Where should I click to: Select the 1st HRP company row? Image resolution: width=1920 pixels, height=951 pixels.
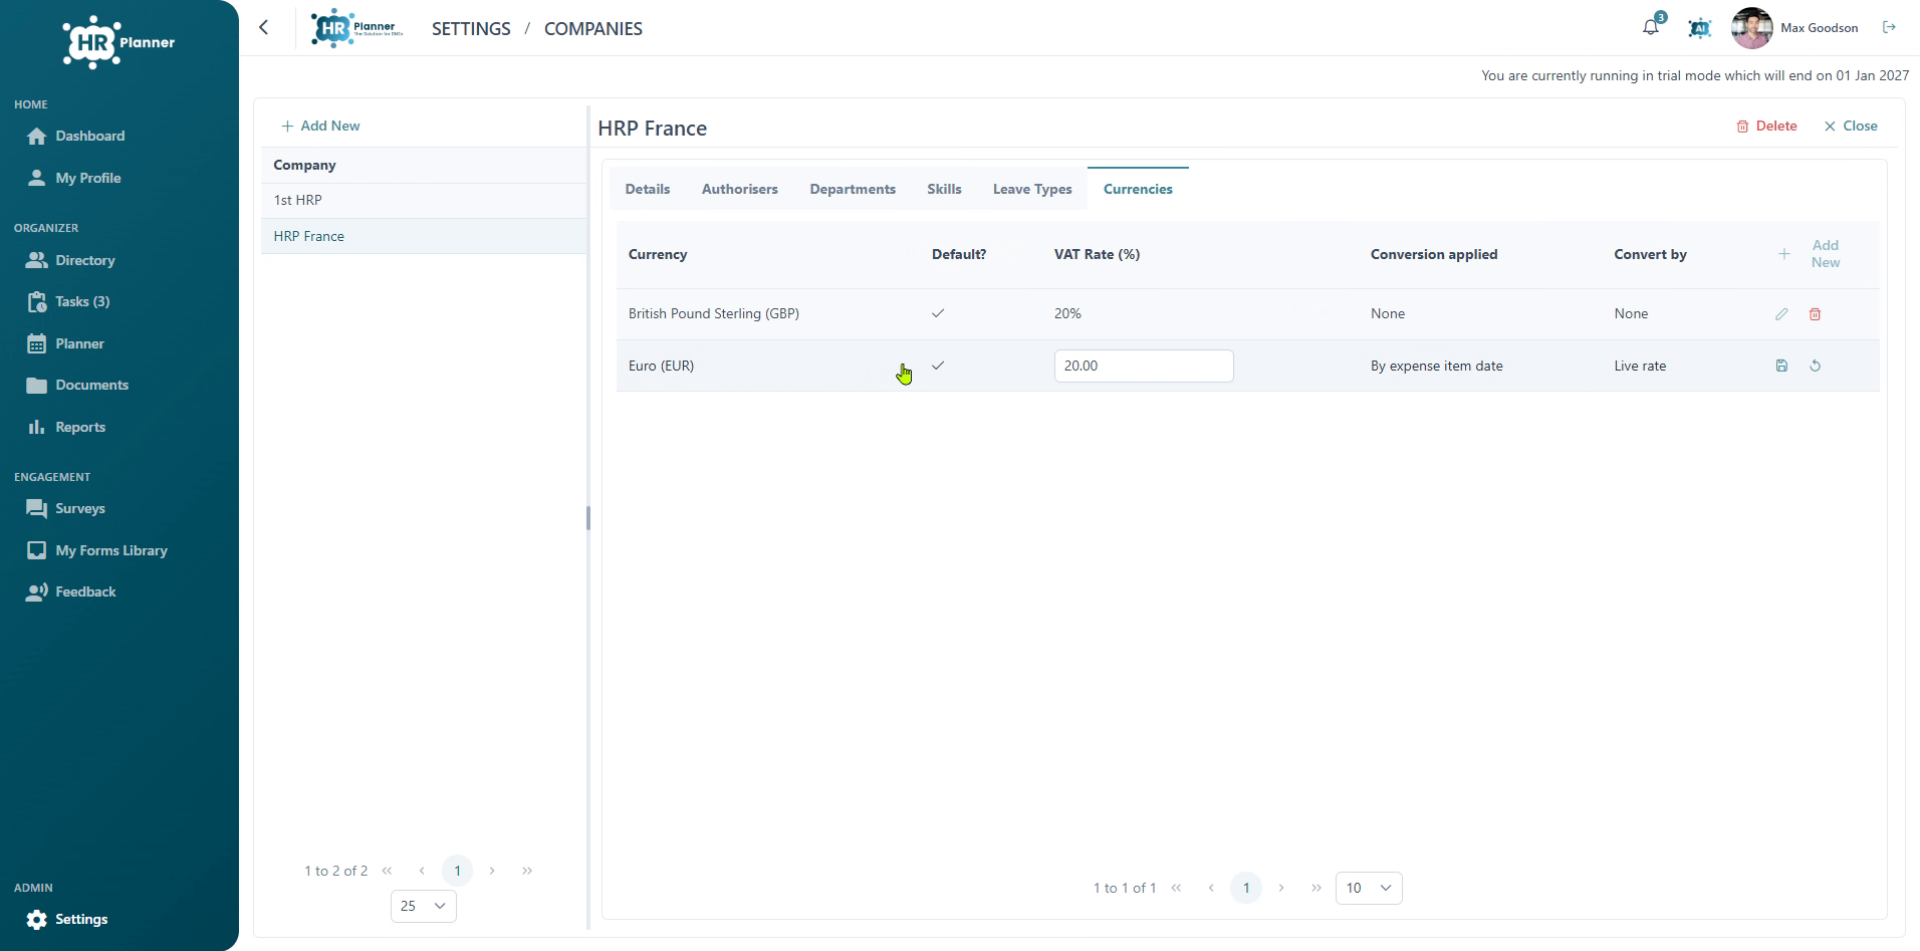click(424, 200)
